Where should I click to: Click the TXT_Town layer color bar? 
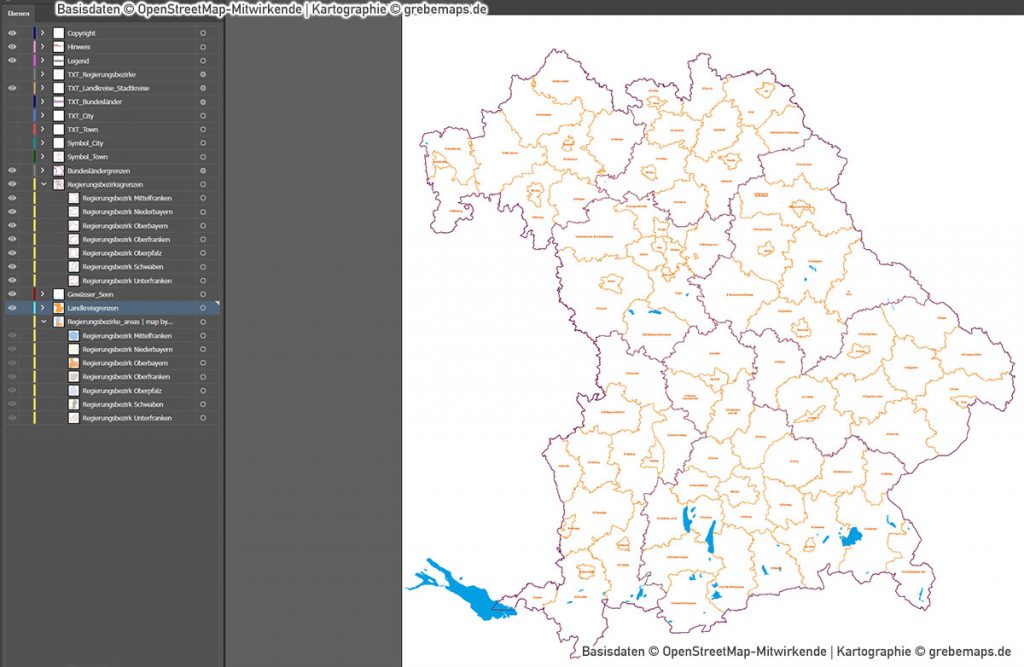pos(35,129)
